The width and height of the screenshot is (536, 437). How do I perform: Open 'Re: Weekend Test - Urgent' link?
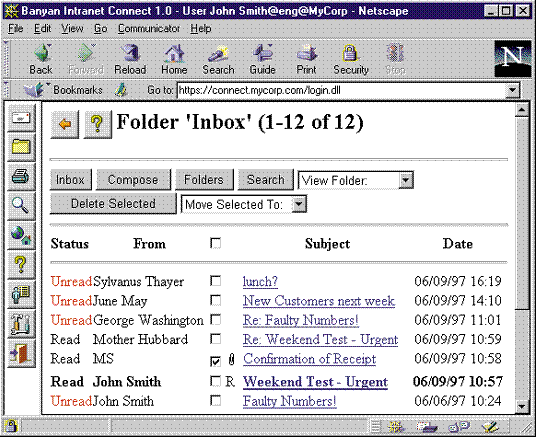click(320, 340)
